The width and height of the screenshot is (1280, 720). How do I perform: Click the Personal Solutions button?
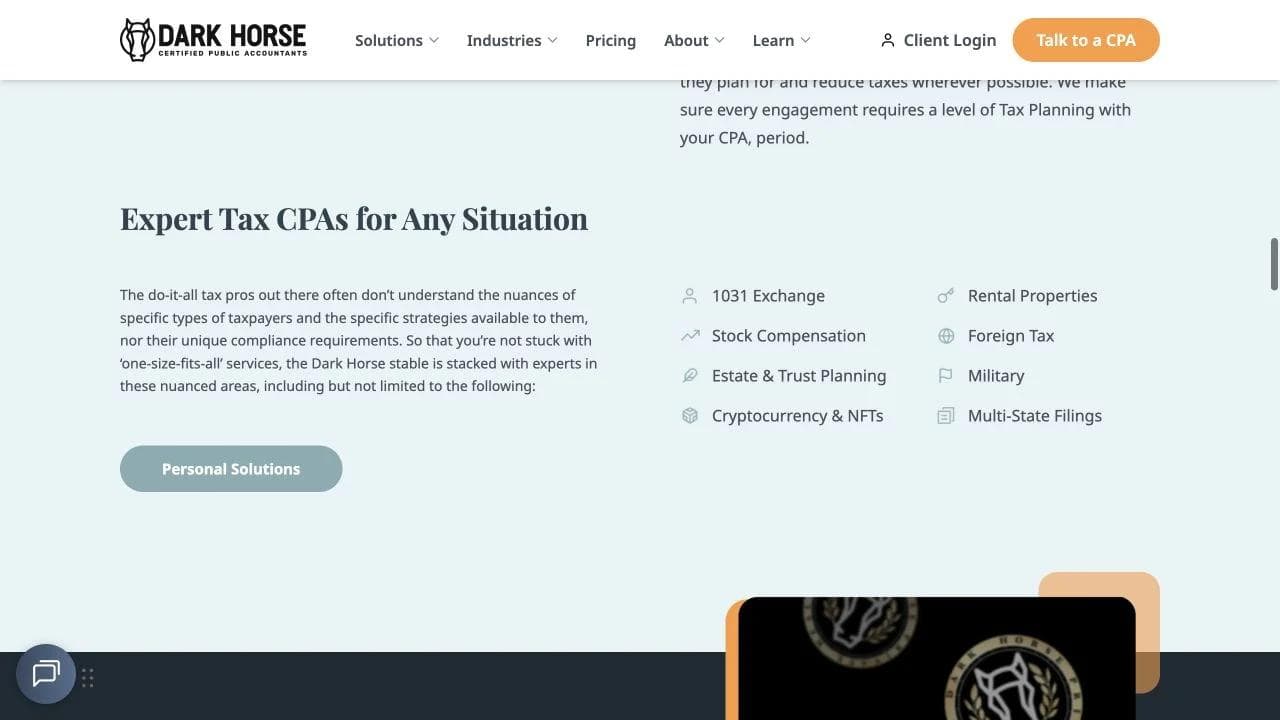pos(231,469)
